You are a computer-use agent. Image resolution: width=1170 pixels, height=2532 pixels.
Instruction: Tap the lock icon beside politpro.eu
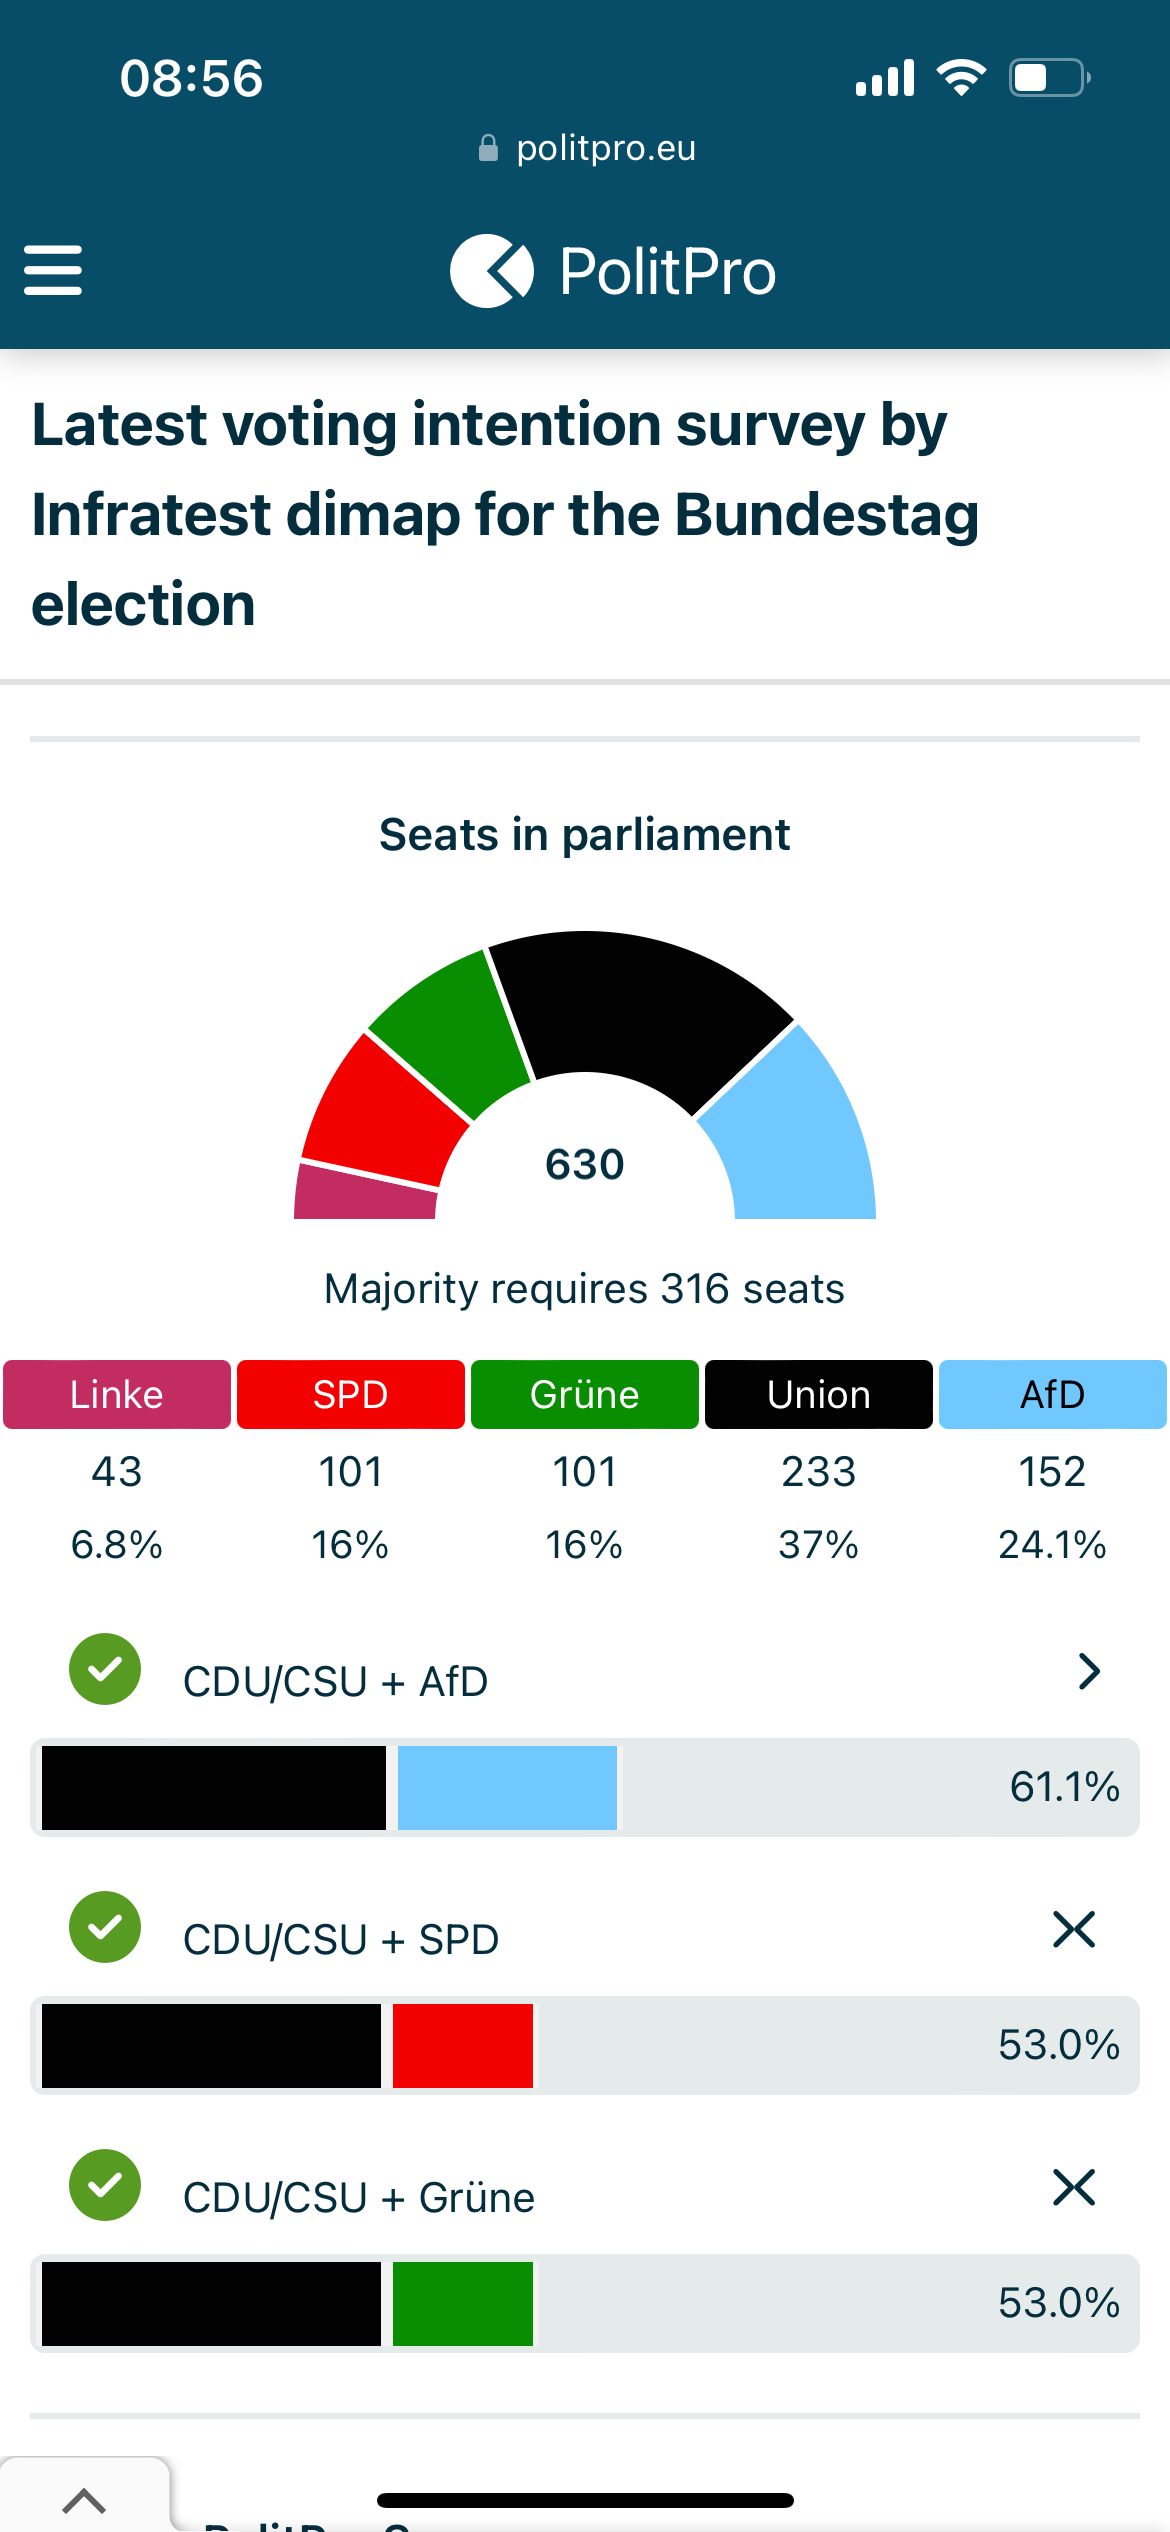coord(488,148)
